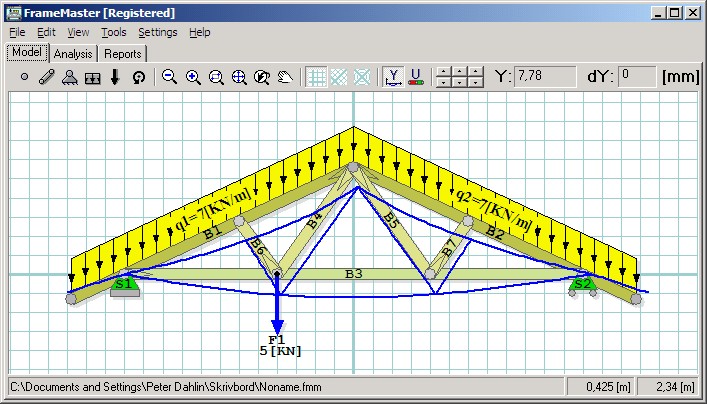Select the point force arrow tool
The height and width of the screenshot is (404, 707).
pos(115,77)
